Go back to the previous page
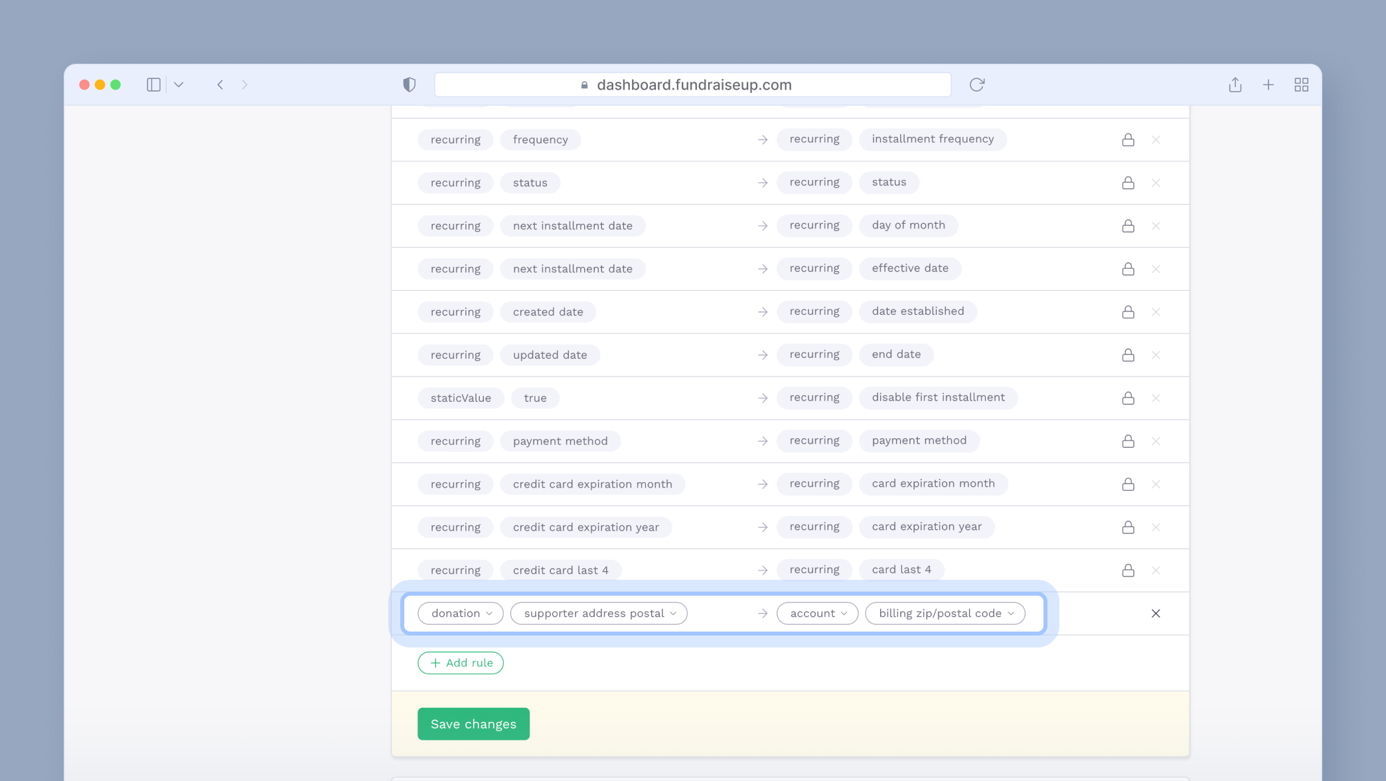The width and height of the screenshot is (1386, 781). [x=220, y=85]
